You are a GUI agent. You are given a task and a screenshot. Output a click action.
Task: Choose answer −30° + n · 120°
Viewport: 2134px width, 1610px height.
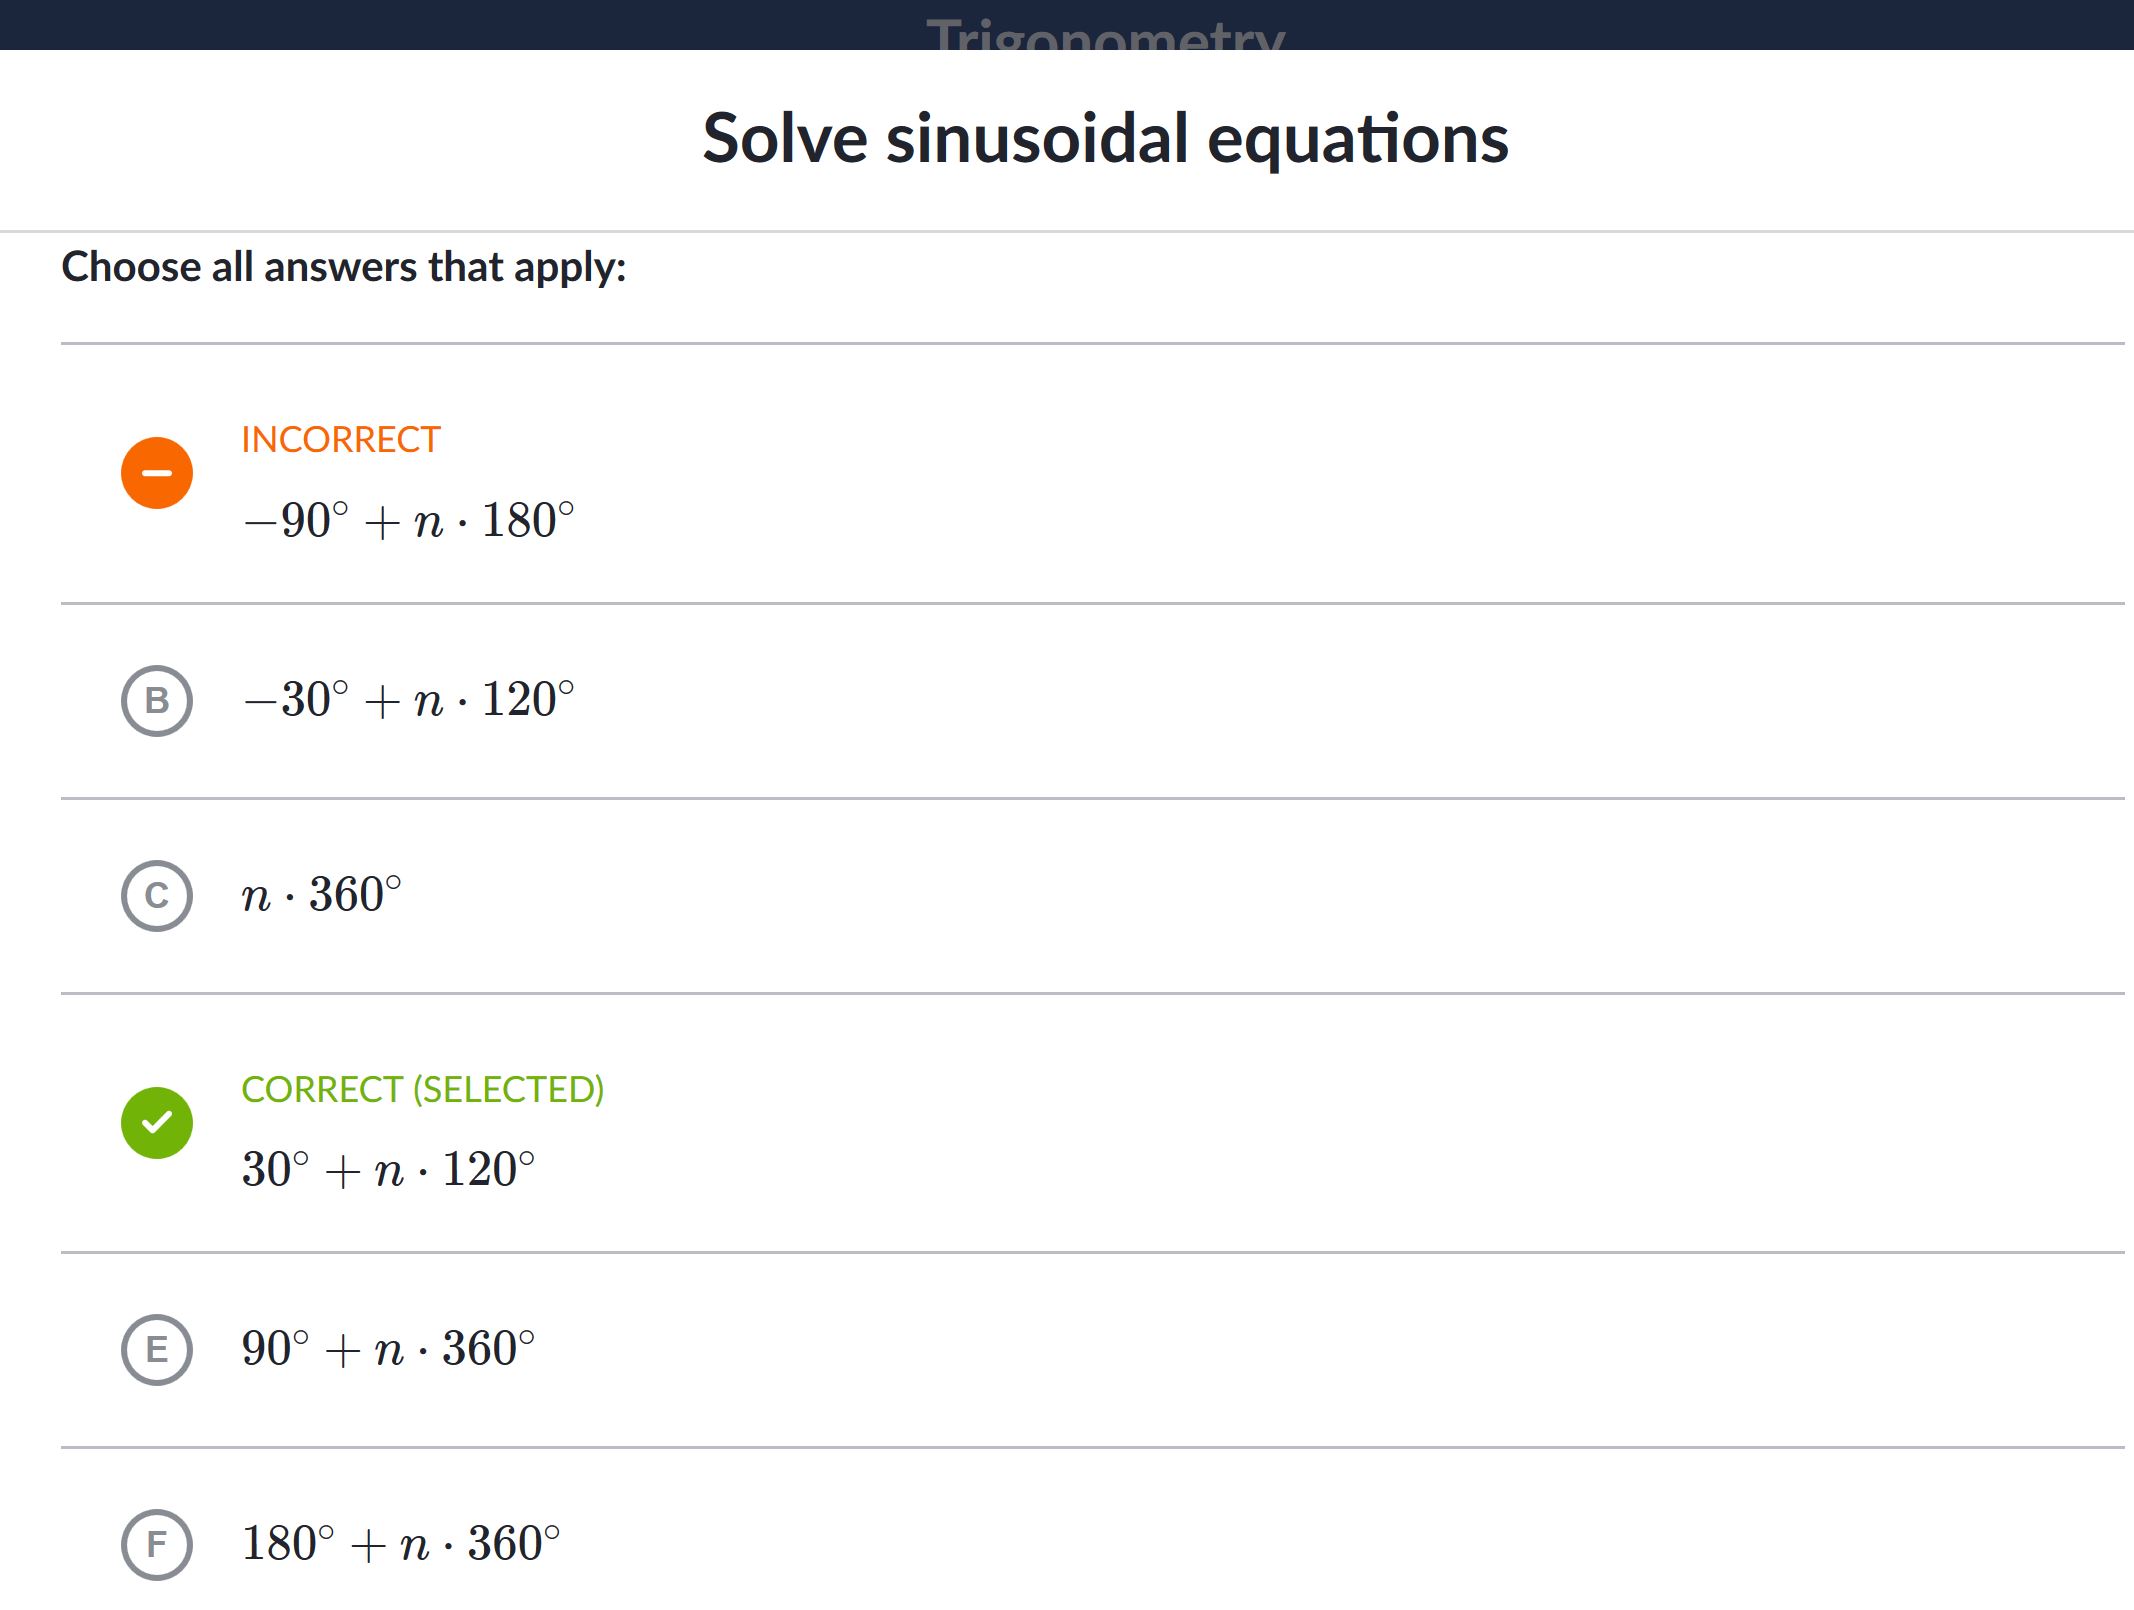point(409,700)
